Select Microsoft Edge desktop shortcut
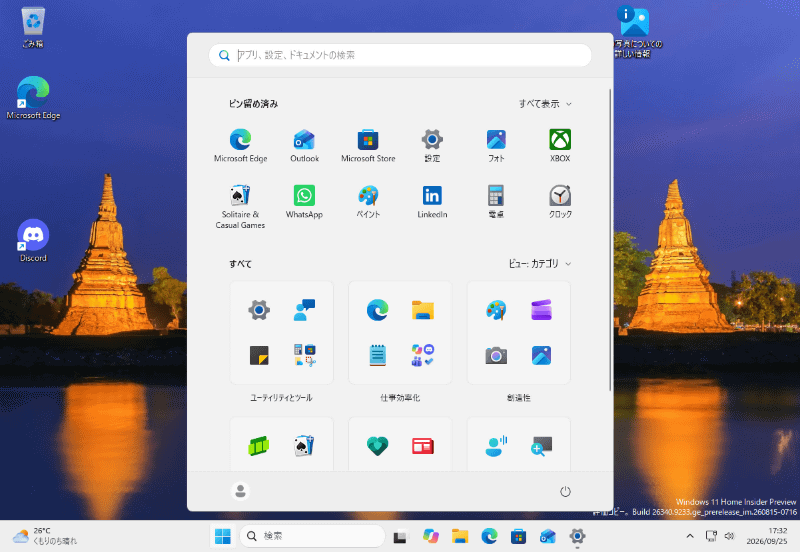 point(33,98)
